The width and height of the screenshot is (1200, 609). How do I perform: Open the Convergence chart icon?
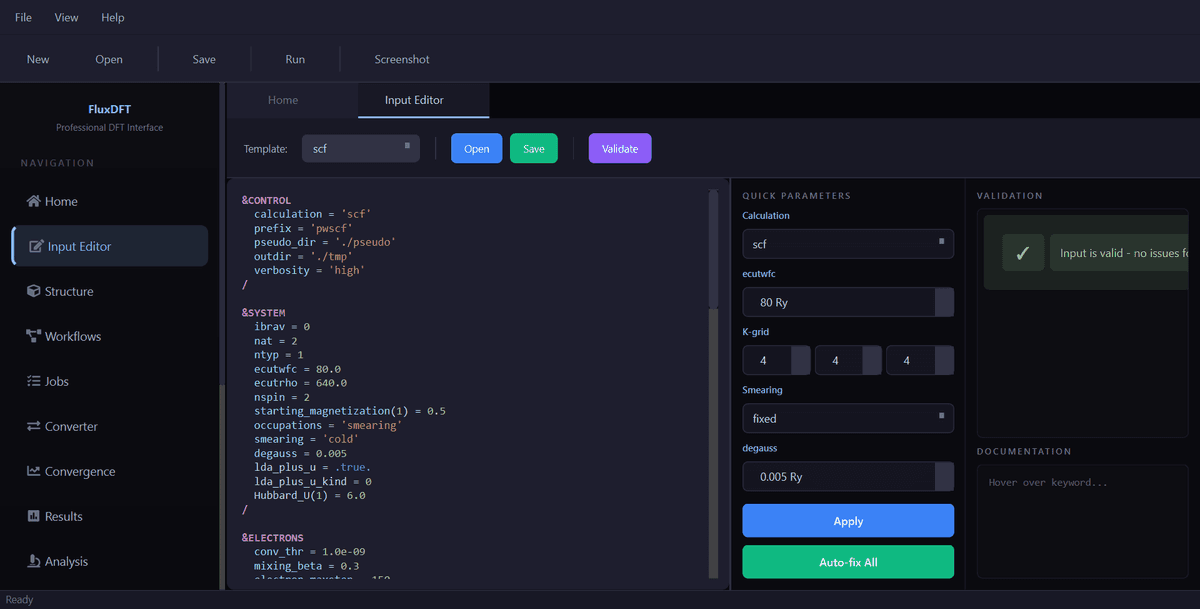34,472
